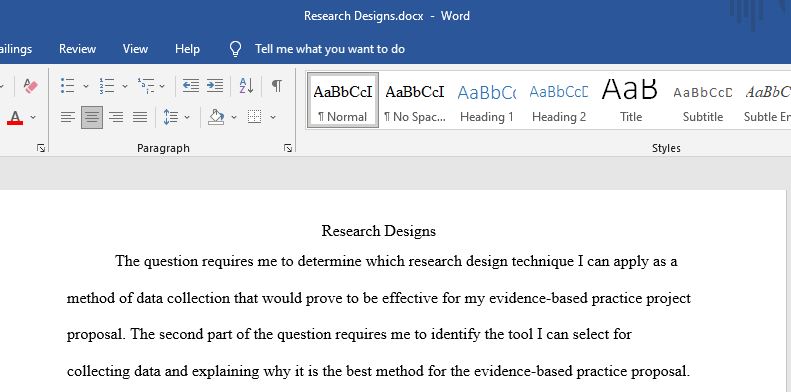The image size is (791, 392).
Task: Apply the No Spacing style
Action: click(x=415, y=100)
